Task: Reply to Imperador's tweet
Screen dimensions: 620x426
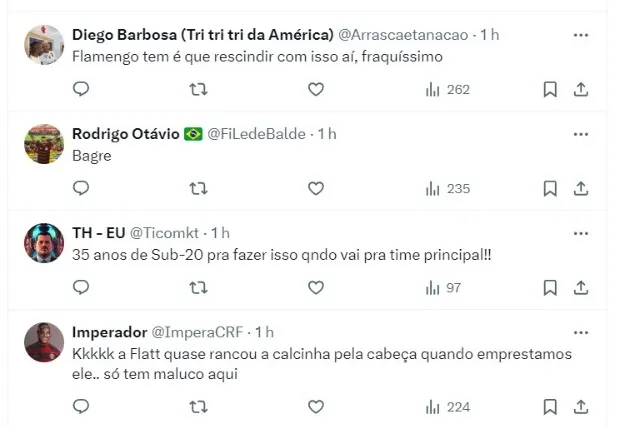Action: coord(82,406)
